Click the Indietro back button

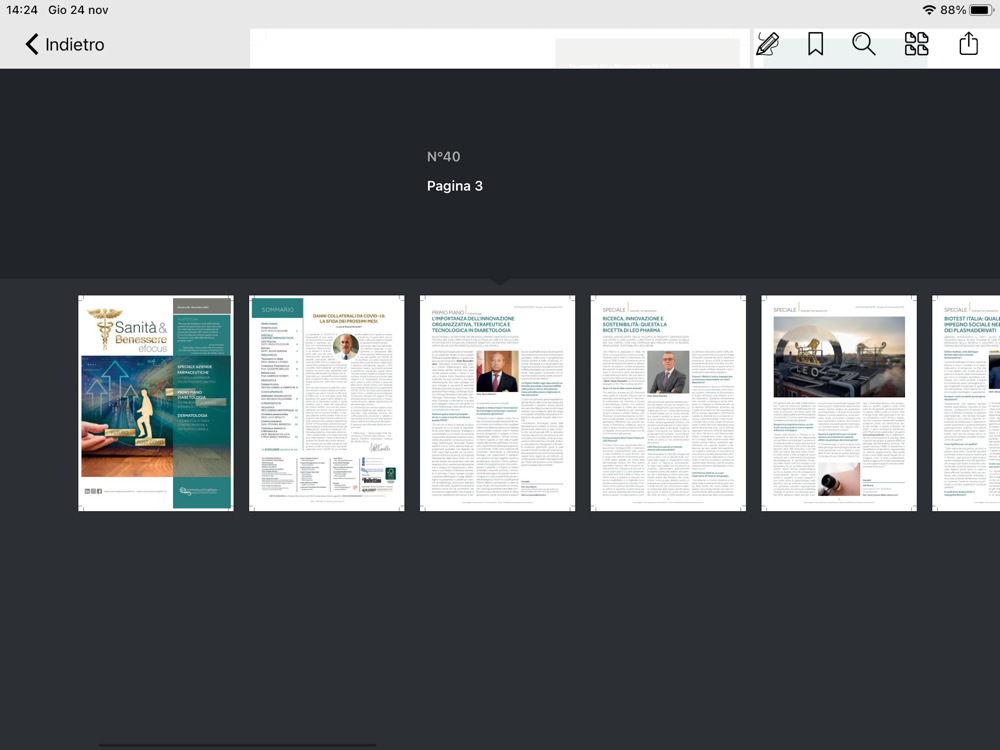pos(65,44)
